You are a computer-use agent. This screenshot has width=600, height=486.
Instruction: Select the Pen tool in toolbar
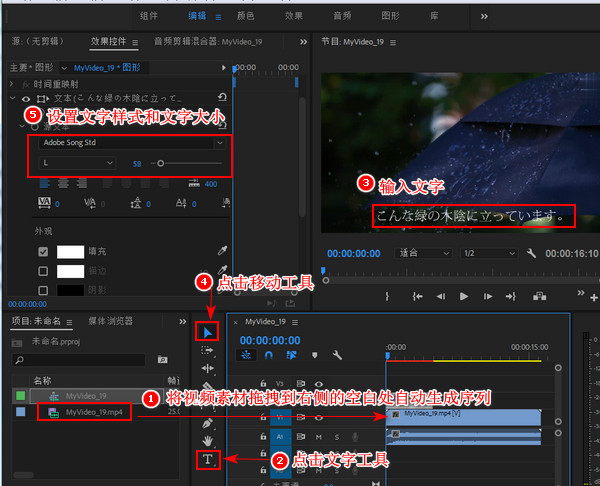coord(207,424)
